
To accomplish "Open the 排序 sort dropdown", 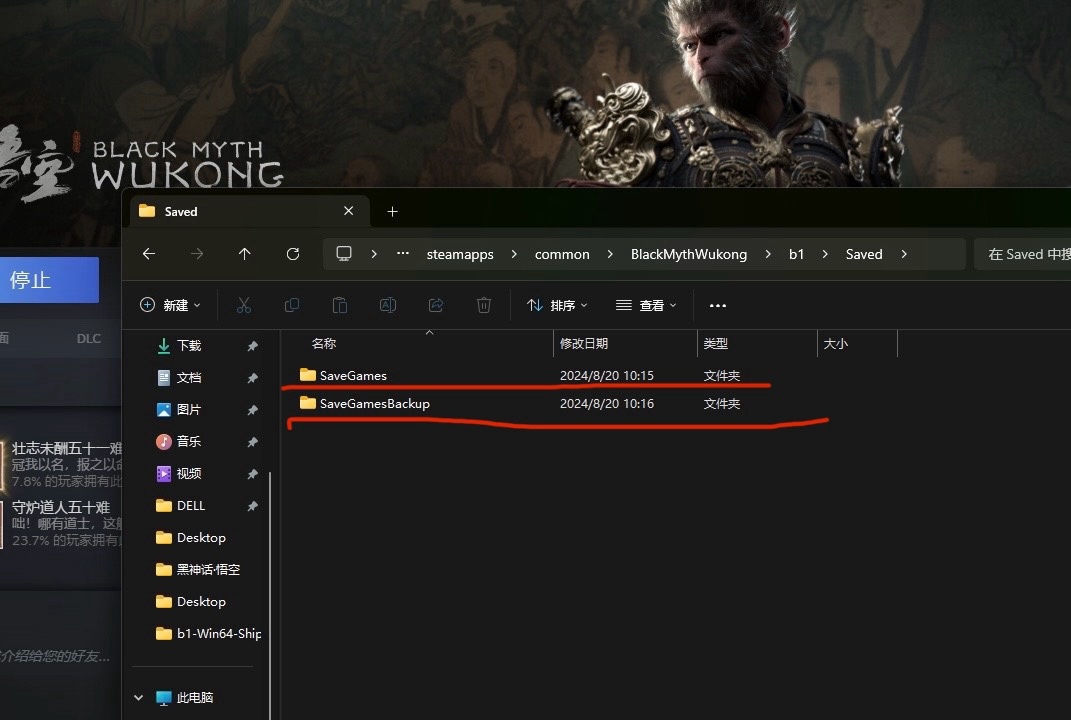I will (557, 305).
